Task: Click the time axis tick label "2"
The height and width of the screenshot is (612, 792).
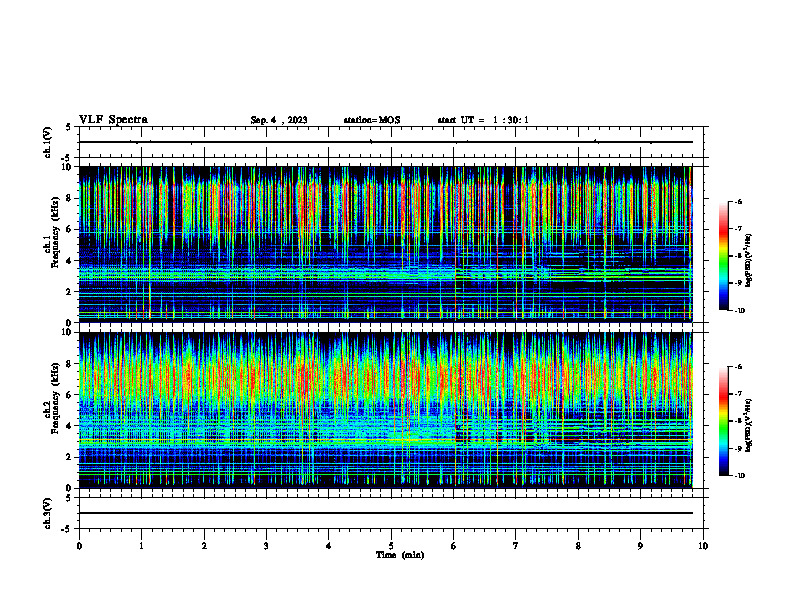Action: (x=204, y=546)
